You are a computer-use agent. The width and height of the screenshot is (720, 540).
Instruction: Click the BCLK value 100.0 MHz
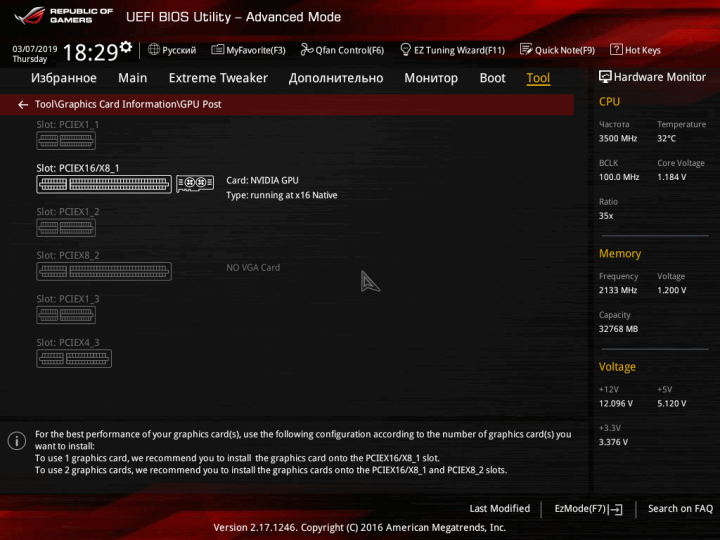(x=619, y=177)
